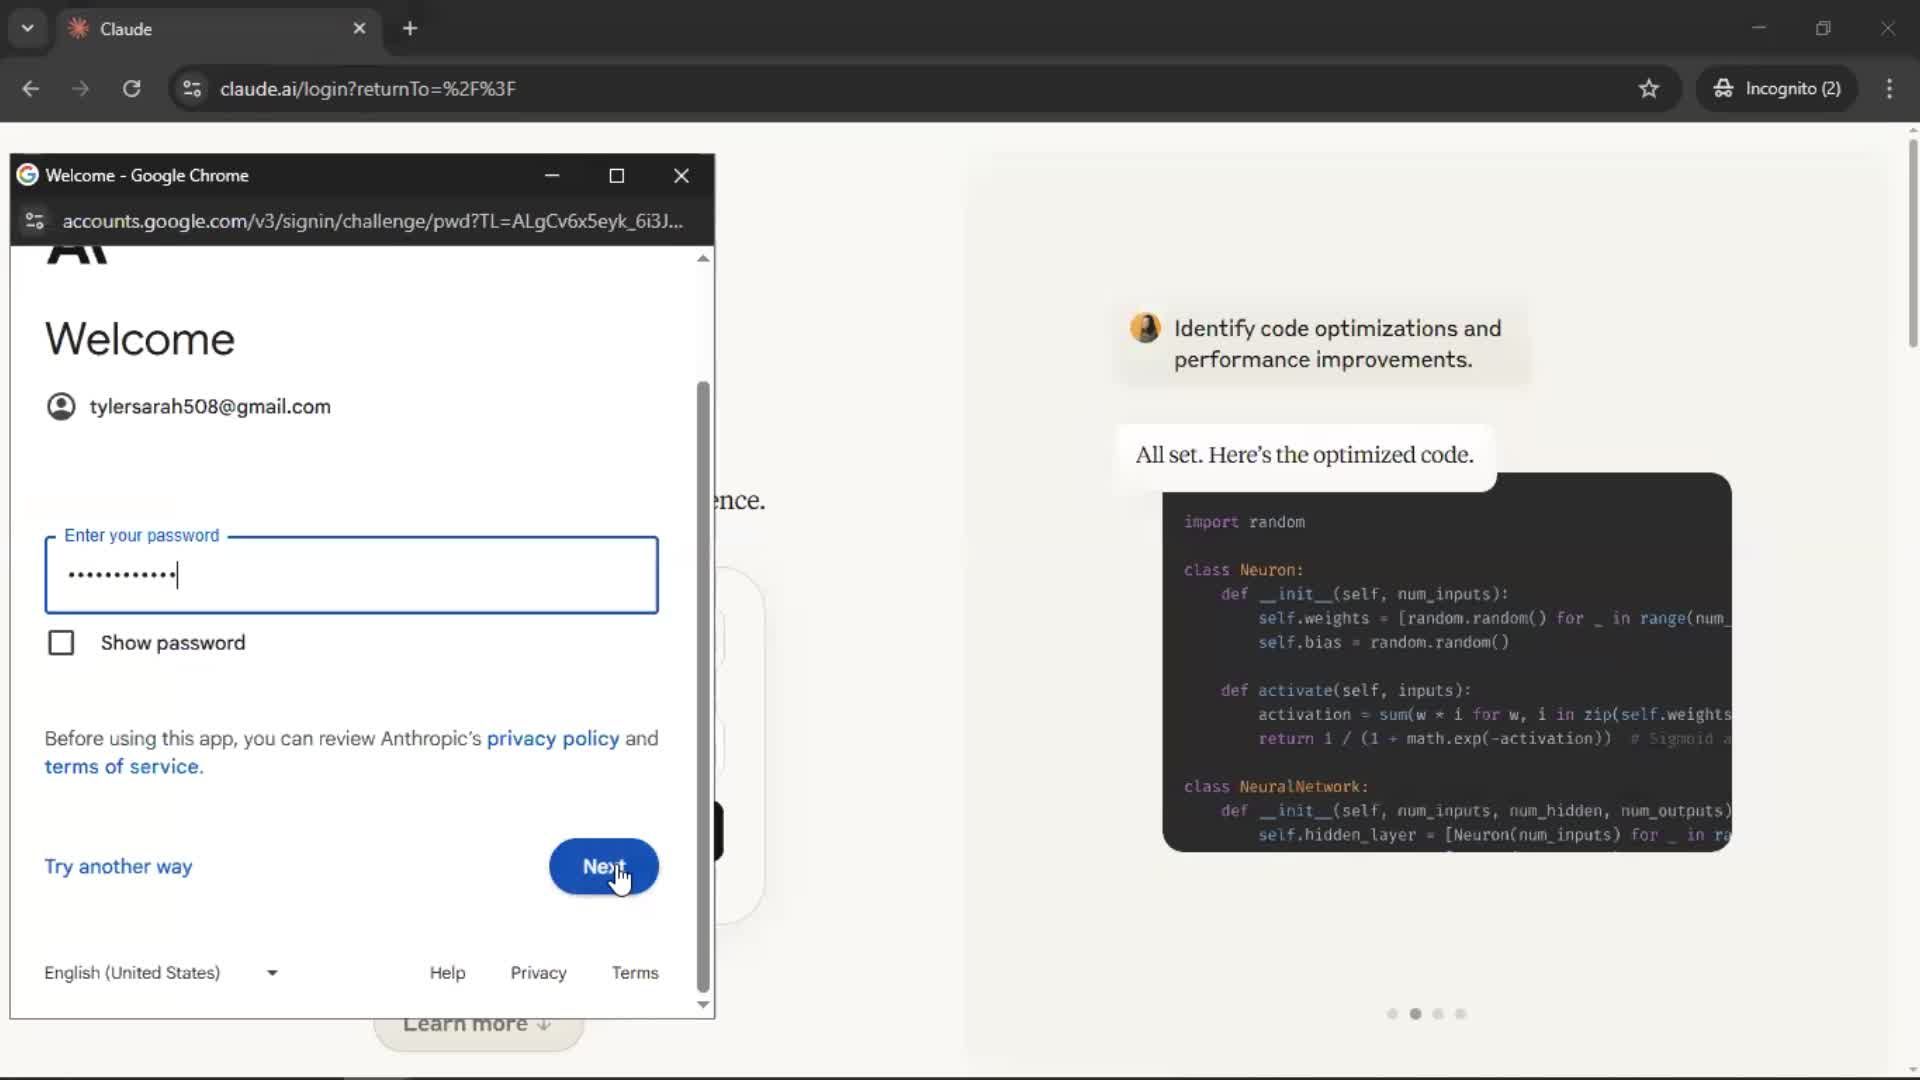Toggle the Show password checkbox

point(61,643)
